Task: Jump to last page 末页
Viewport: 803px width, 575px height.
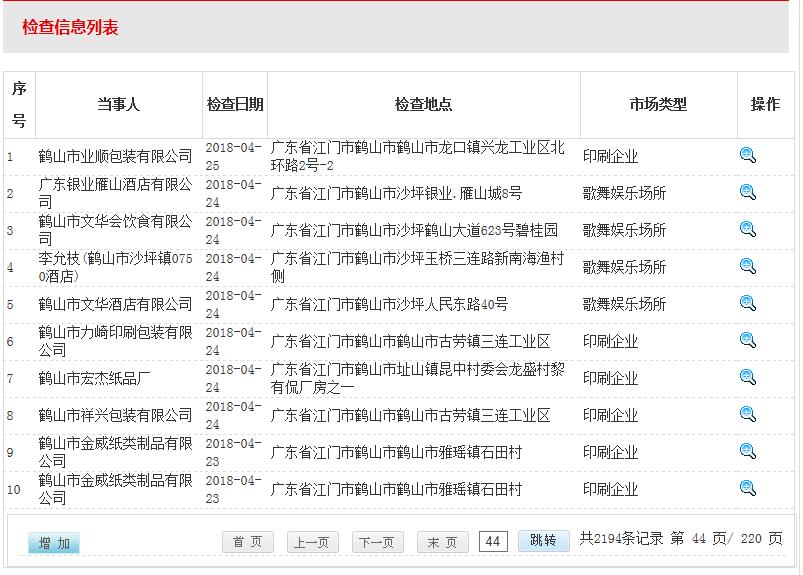Action: pyautogui.click(x=442, y=542)
